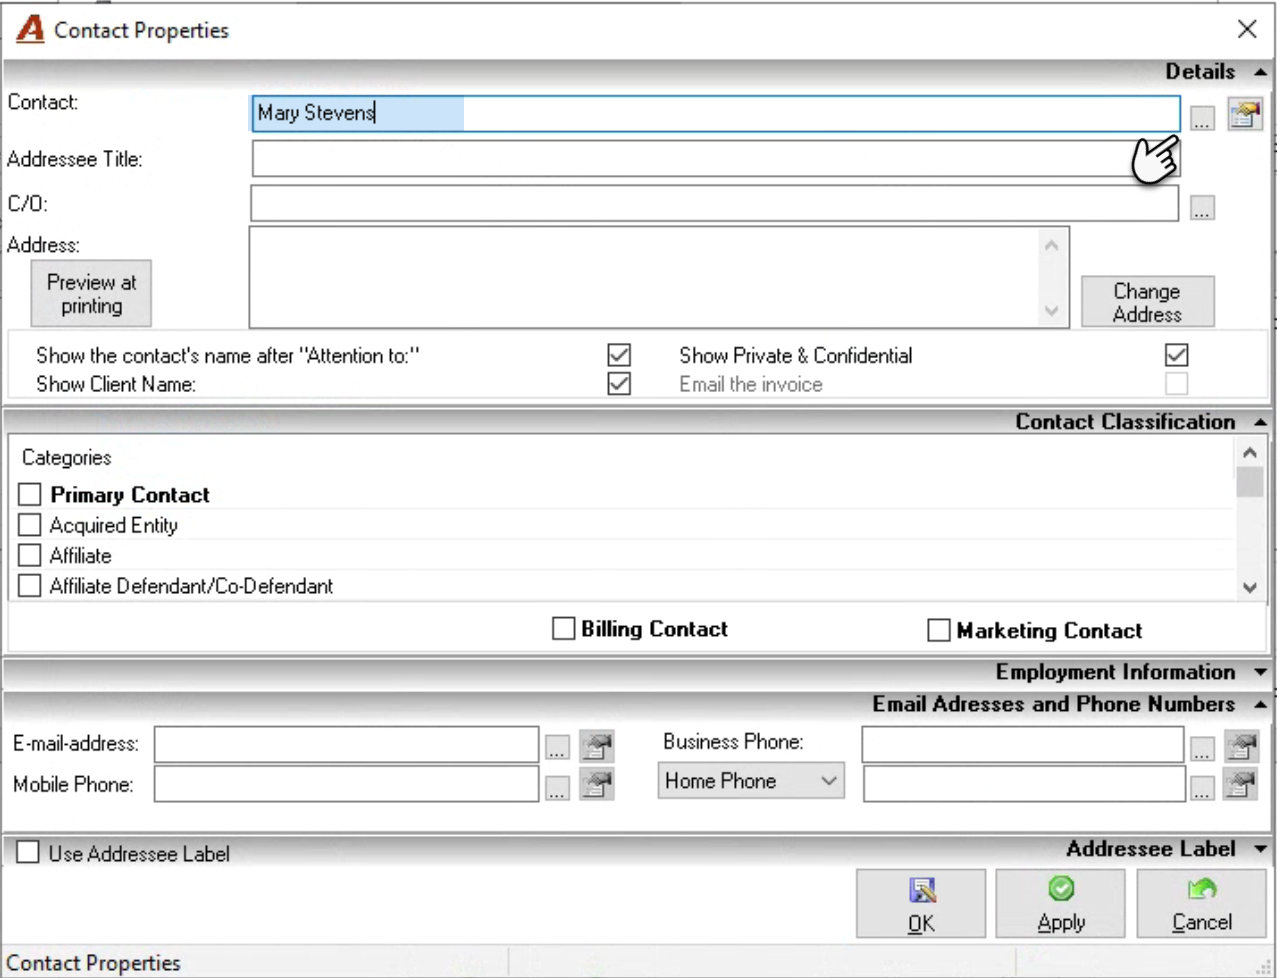Click the ellipsis button beside E-mail-address field

click(x=557, y=746)
